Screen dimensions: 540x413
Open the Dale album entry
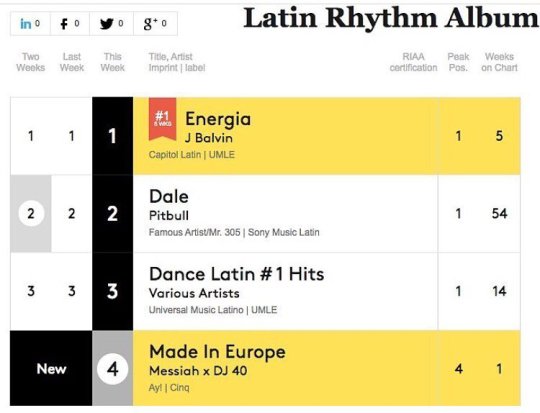[169, 197]
